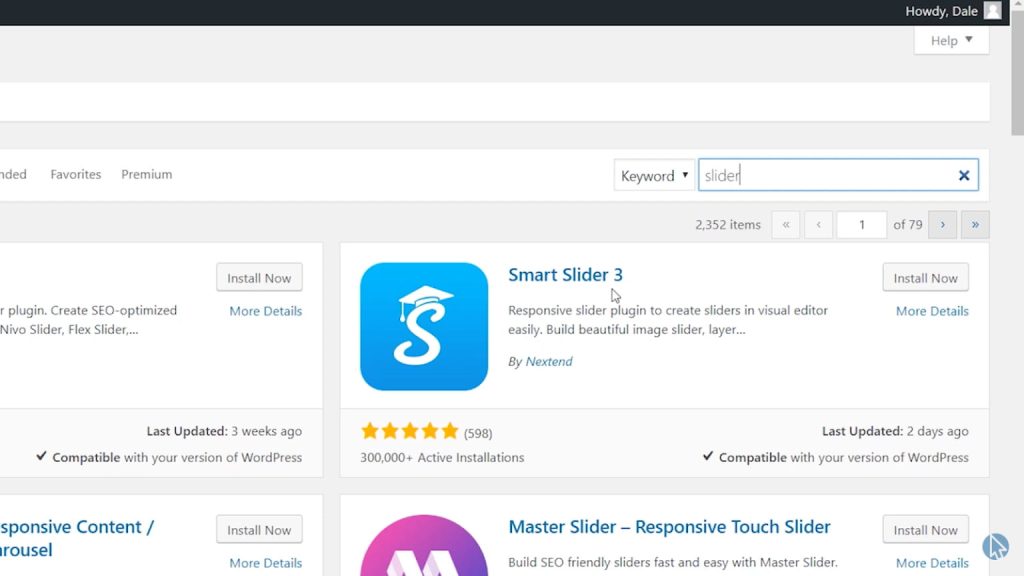The width and height of the screenshot is (1024, 576).
Task: Open the Nextend author link
Action: coord(549,361)
